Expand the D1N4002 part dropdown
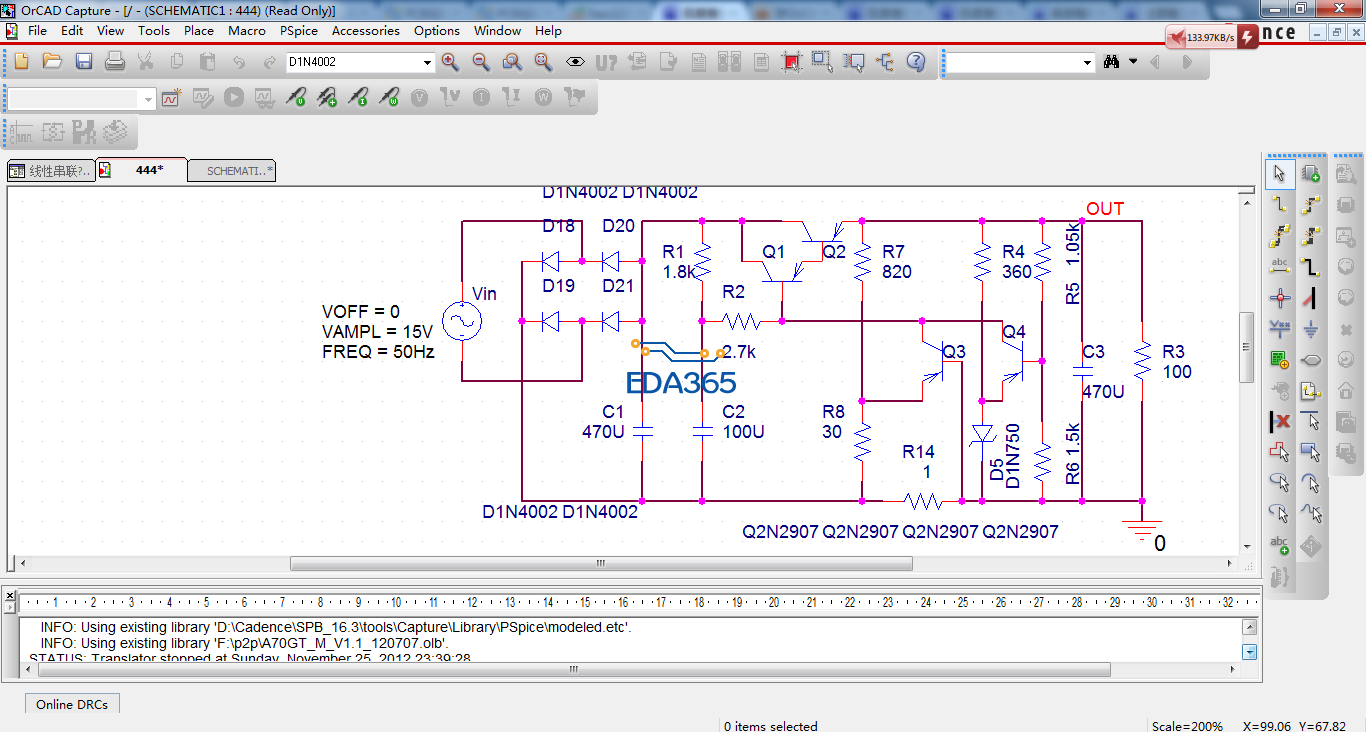 tap(427, 63)
